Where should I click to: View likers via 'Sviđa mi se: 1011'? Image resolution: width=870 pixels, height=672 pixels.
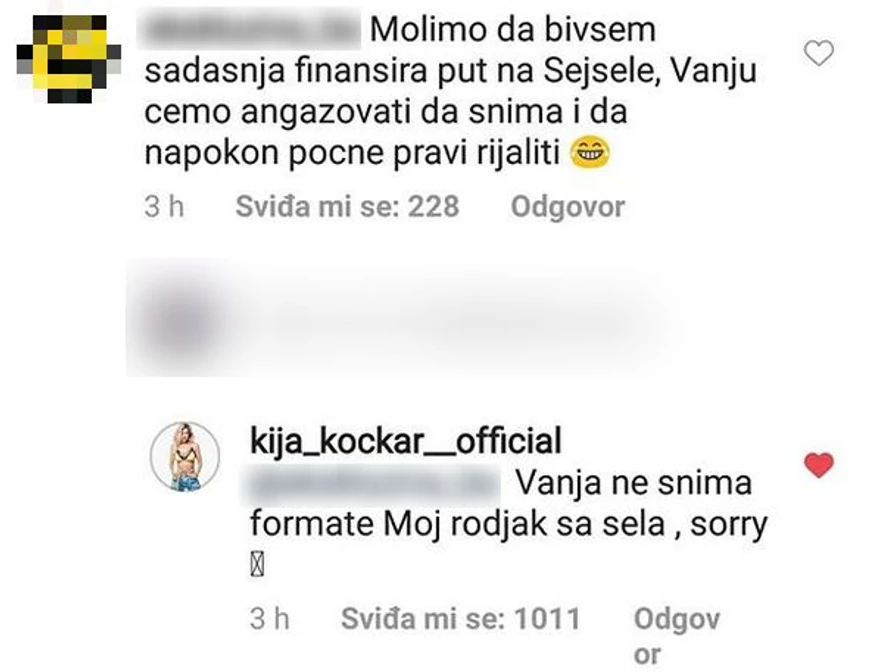click(464, 619)
